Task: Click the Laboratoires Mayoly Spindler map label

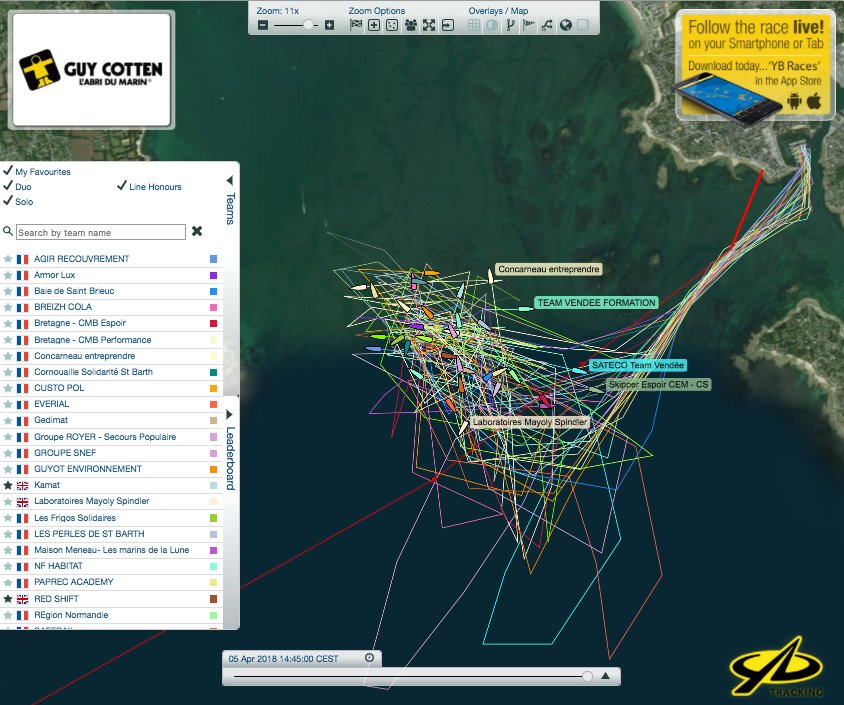Action: (x=530, y=422)
